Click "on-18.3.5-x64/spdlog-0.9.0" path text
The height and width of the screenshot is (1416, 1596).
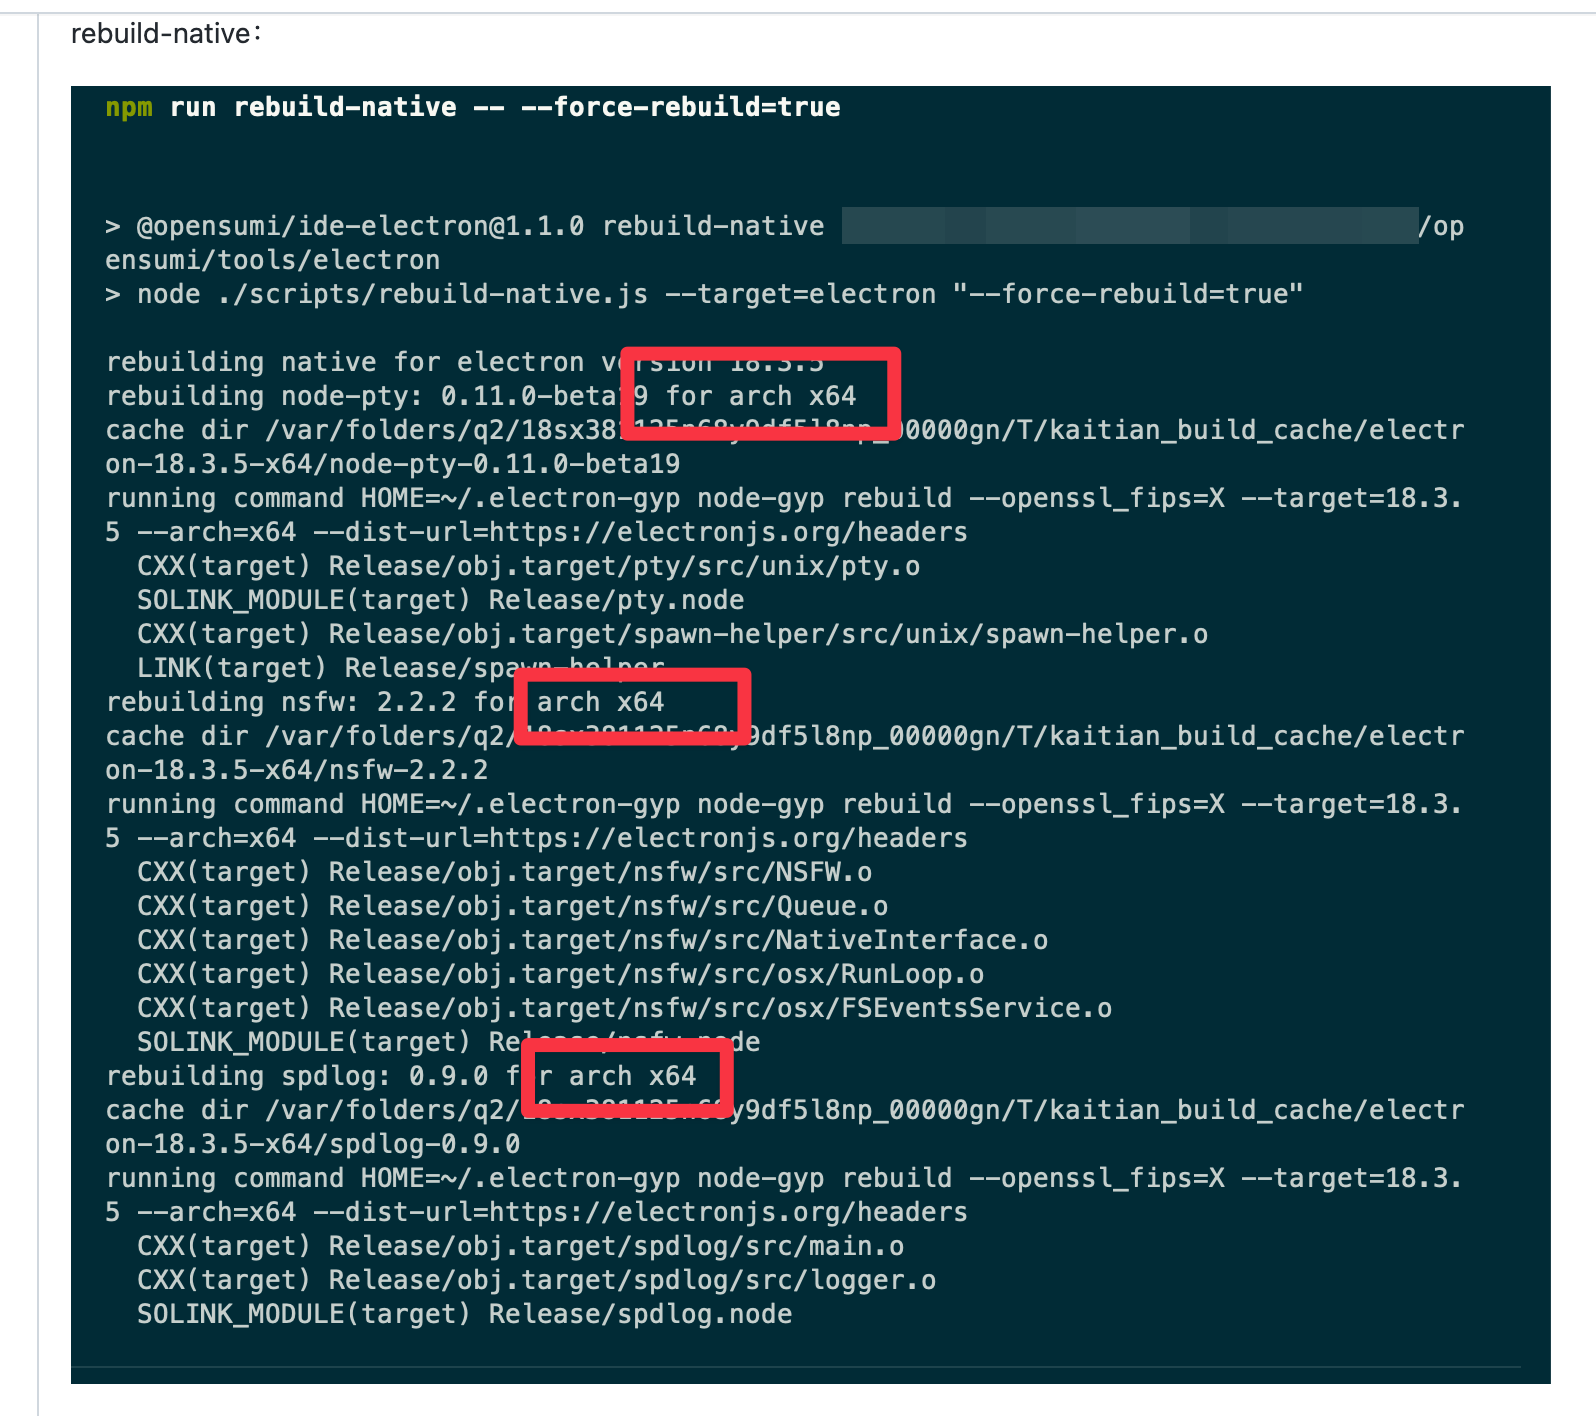313,1144
